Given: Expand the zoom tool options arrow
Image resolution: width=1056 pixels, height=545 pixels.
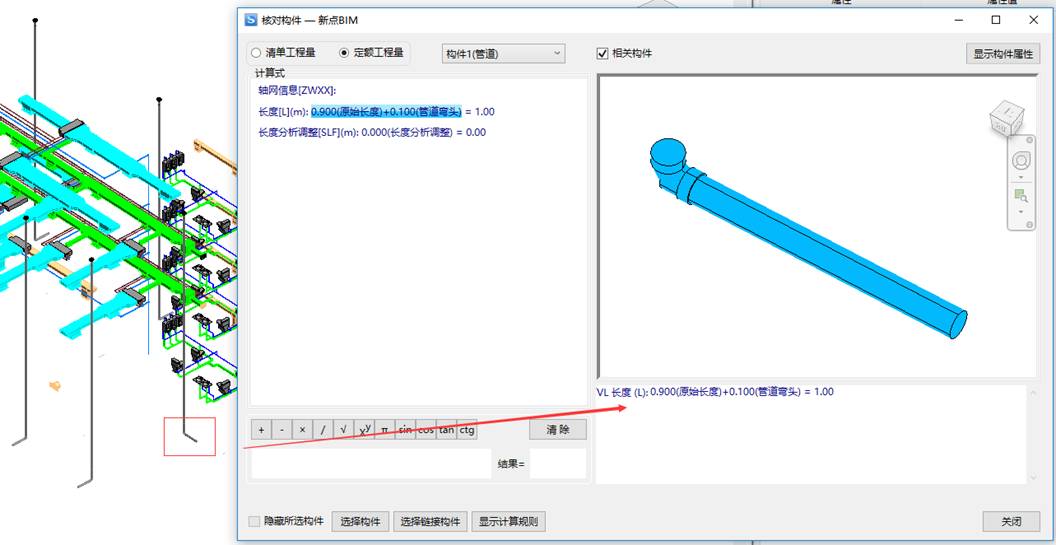Looking at the screenshot, I should 1021,211.
